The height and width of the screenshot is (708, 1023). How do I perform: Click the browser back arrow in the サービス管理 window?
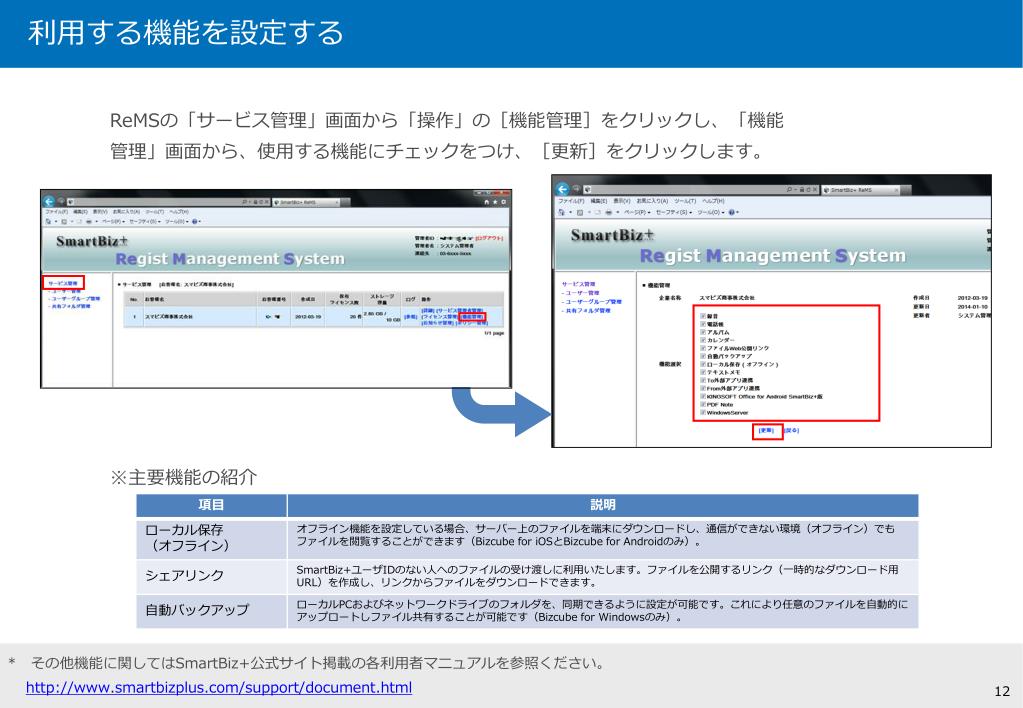(x=49, y=201)
